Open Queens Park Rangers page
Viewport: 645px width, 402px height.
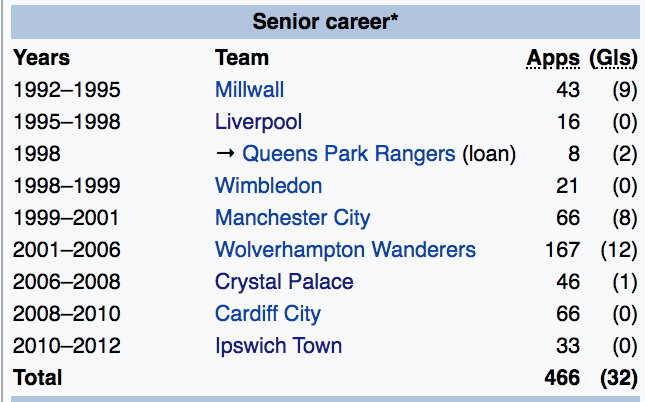(x=349, y=154)
